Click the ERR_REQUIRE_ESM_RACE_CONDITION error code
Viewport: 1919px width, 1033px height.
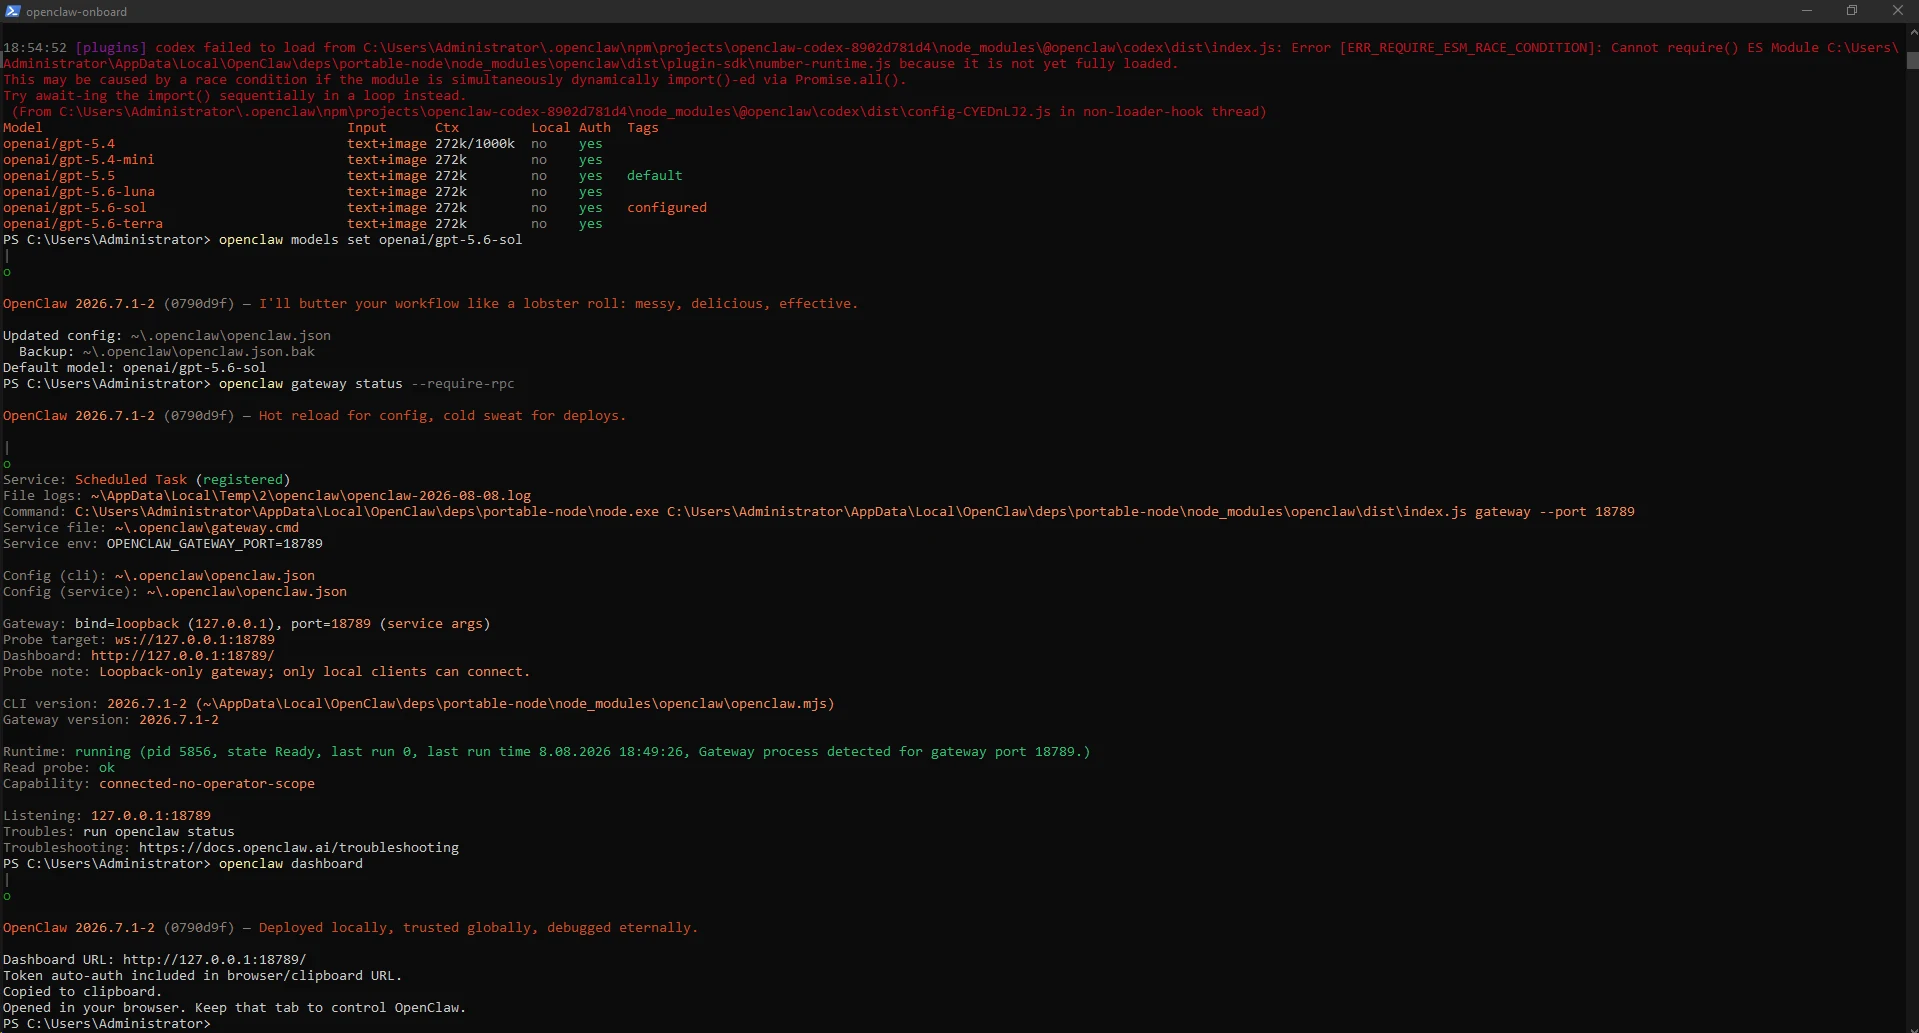point(1467,48)
